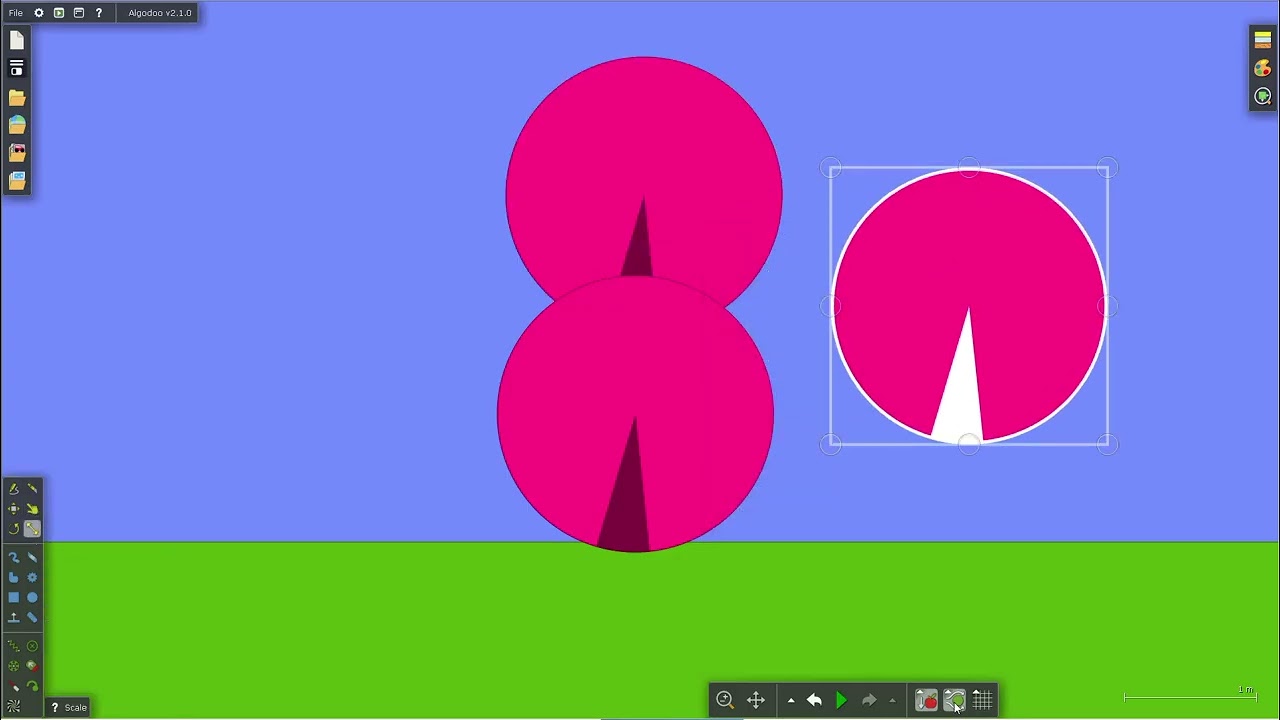Select the Thruster tool
Screen dimensions: 1280x720
click(32, 666)
